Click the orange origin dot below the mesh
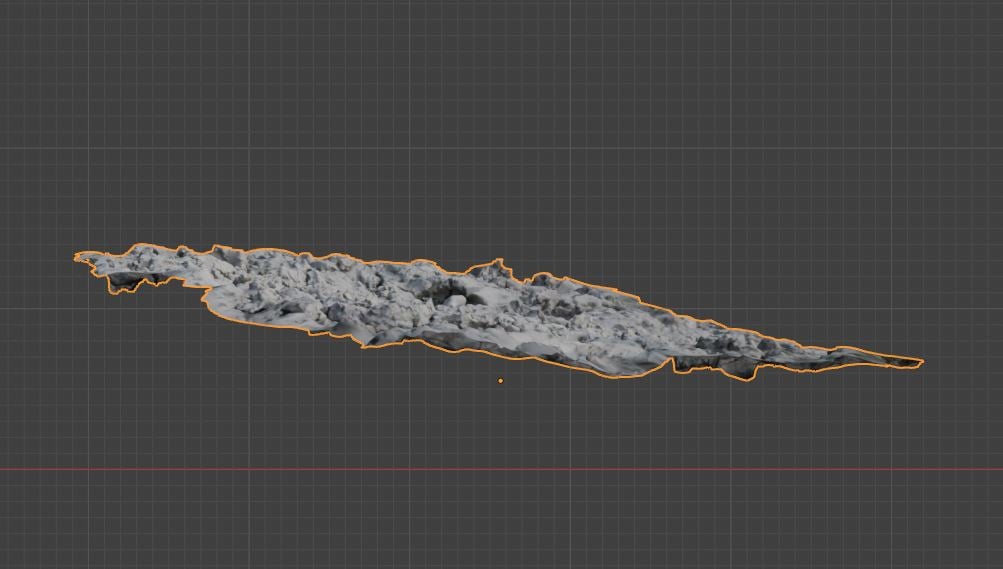 click(501, 380)
